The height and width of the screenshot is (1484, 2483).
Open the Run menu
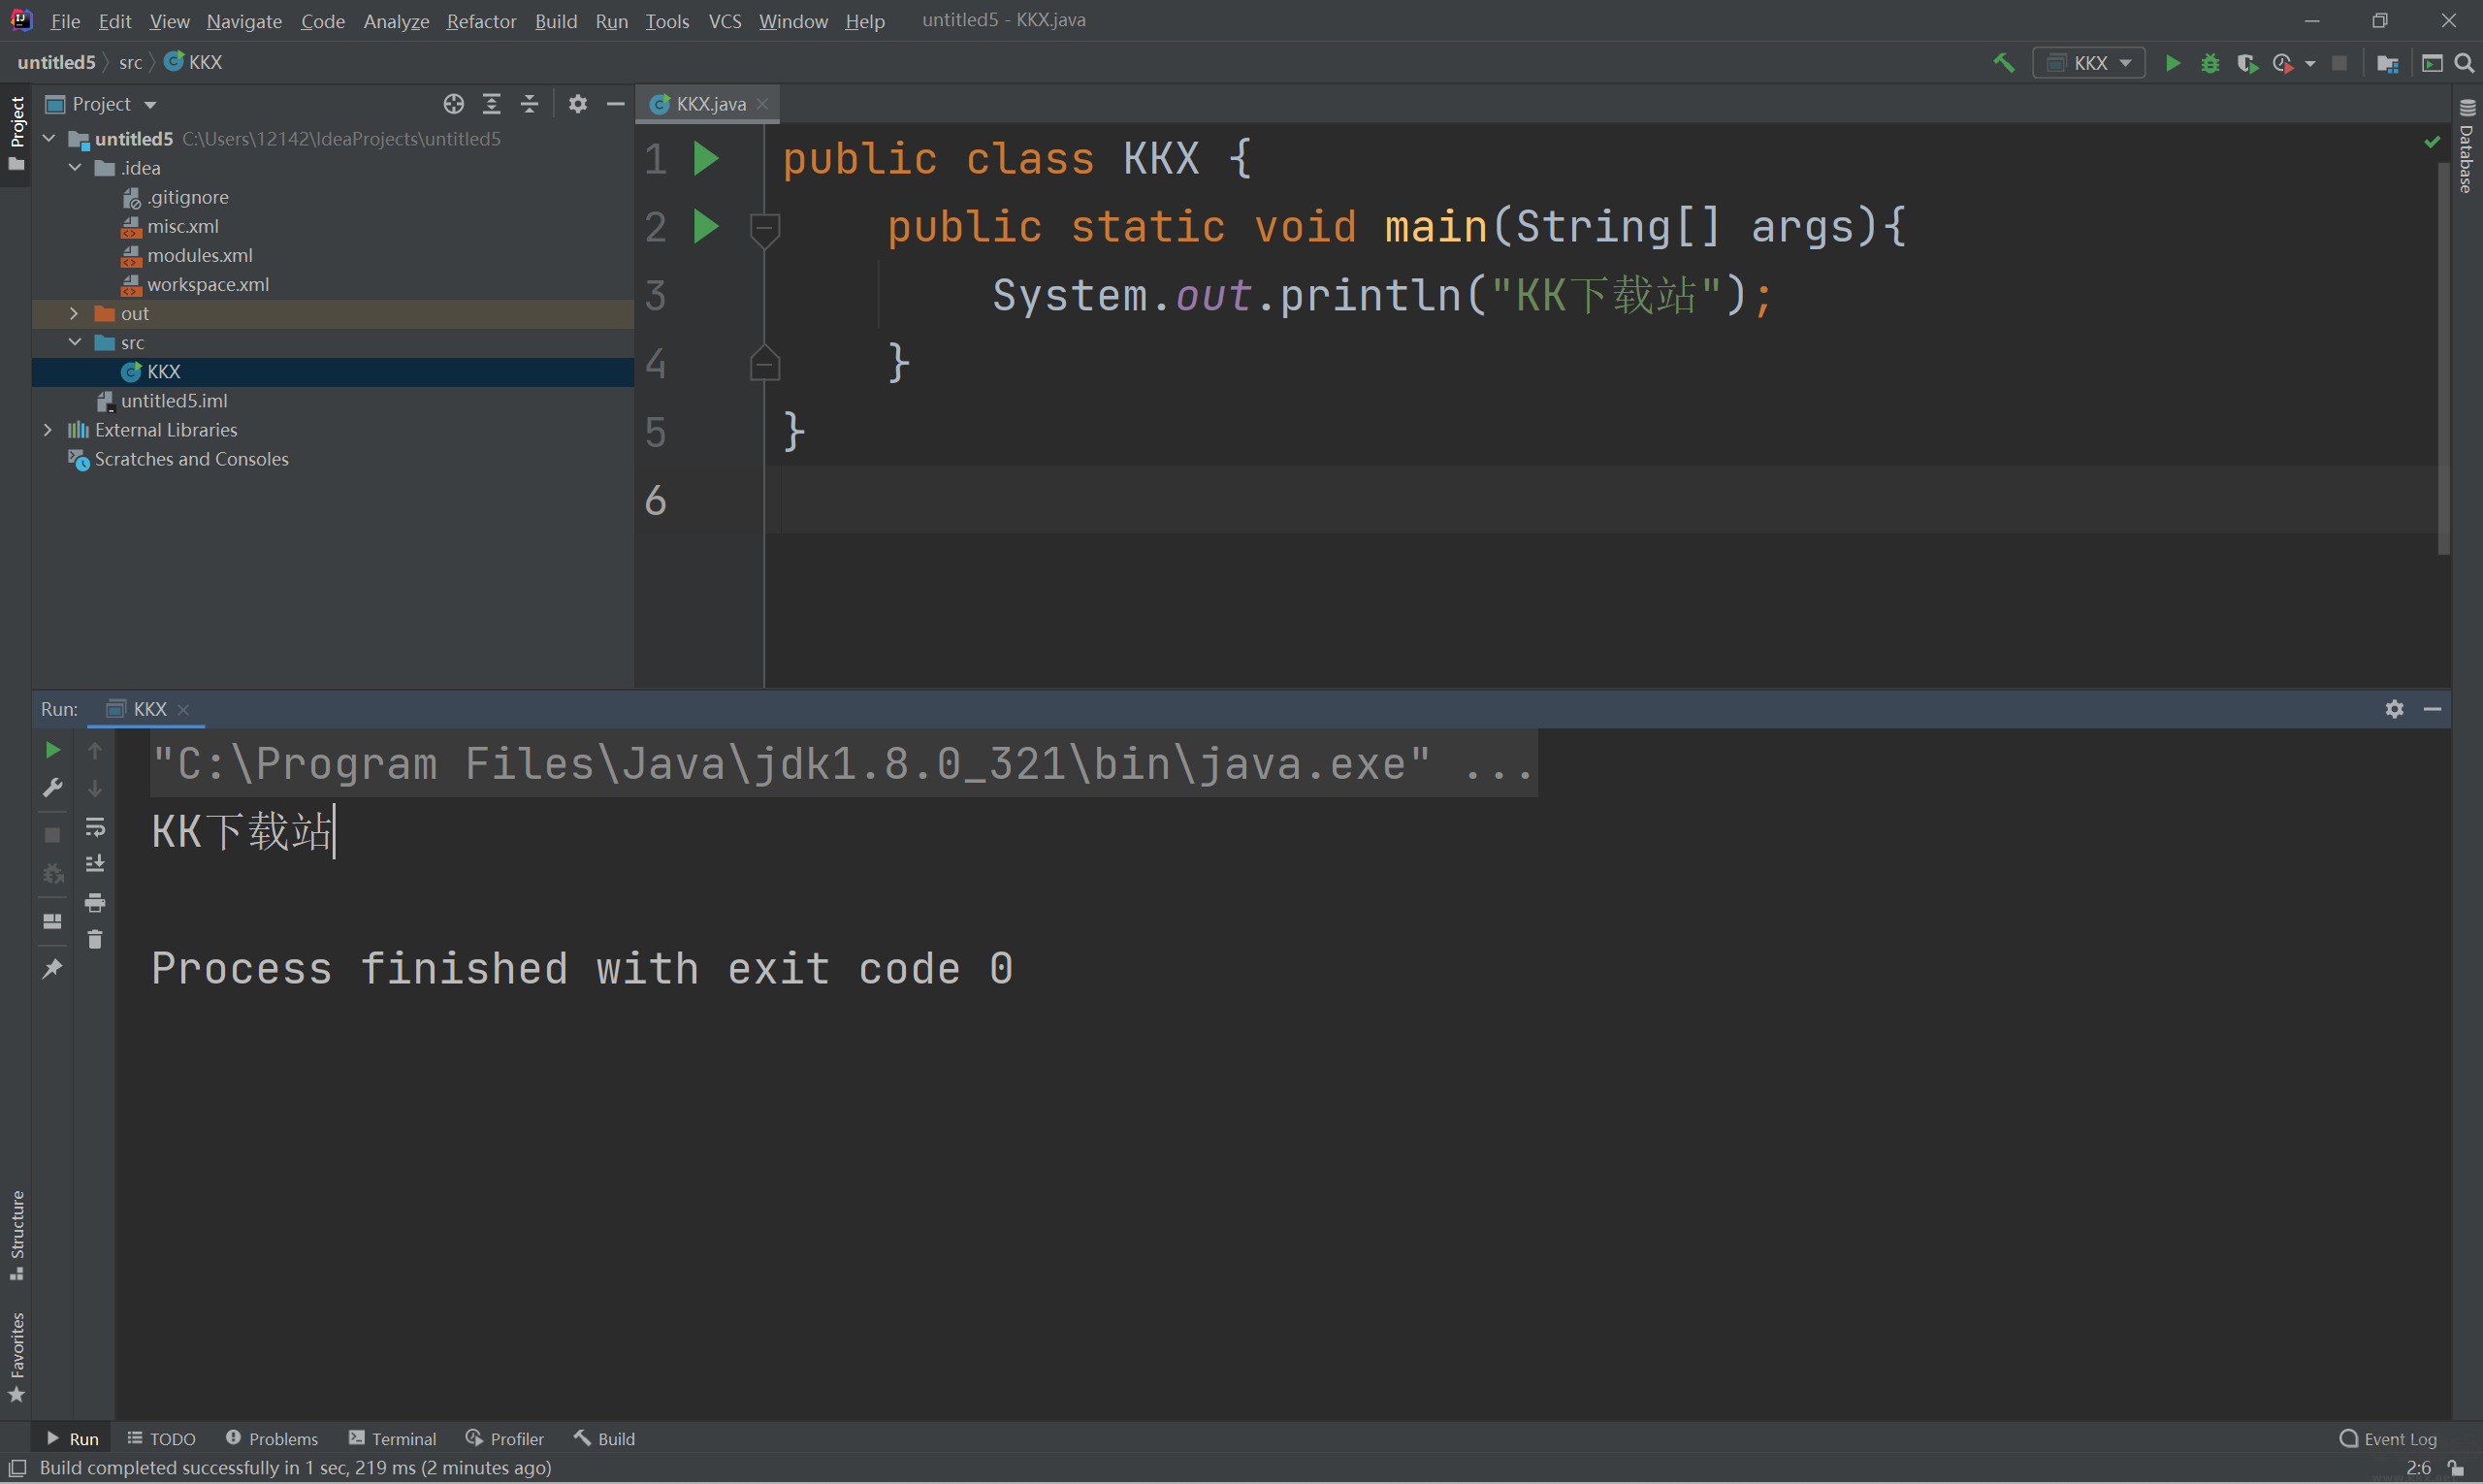pyautogui.click(x=611, y=21)
